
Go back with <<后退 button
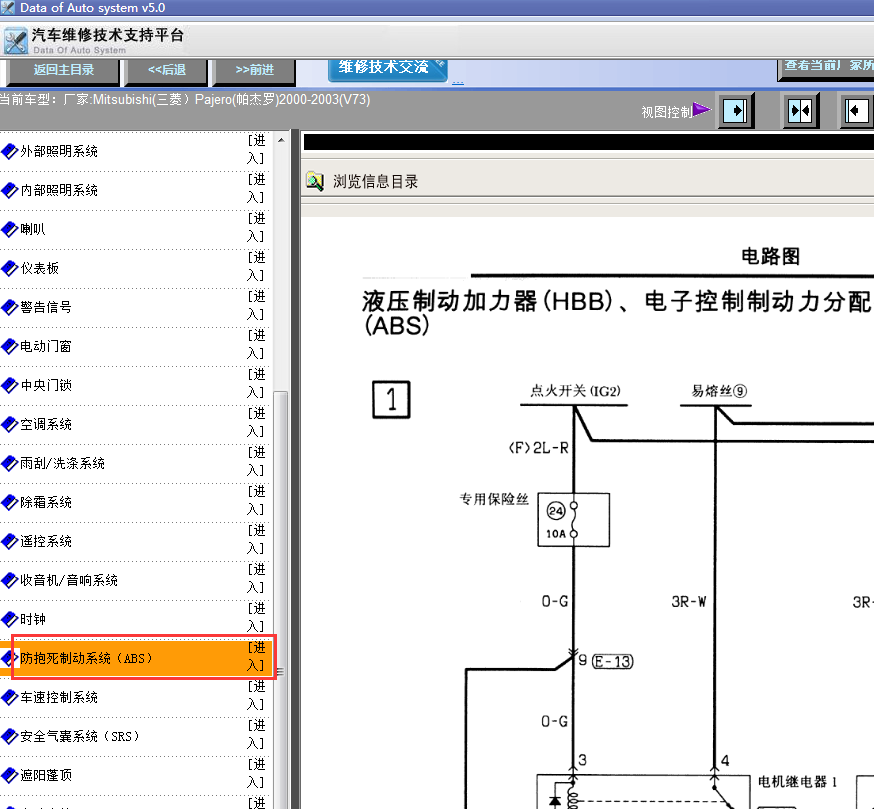point(167,70)
